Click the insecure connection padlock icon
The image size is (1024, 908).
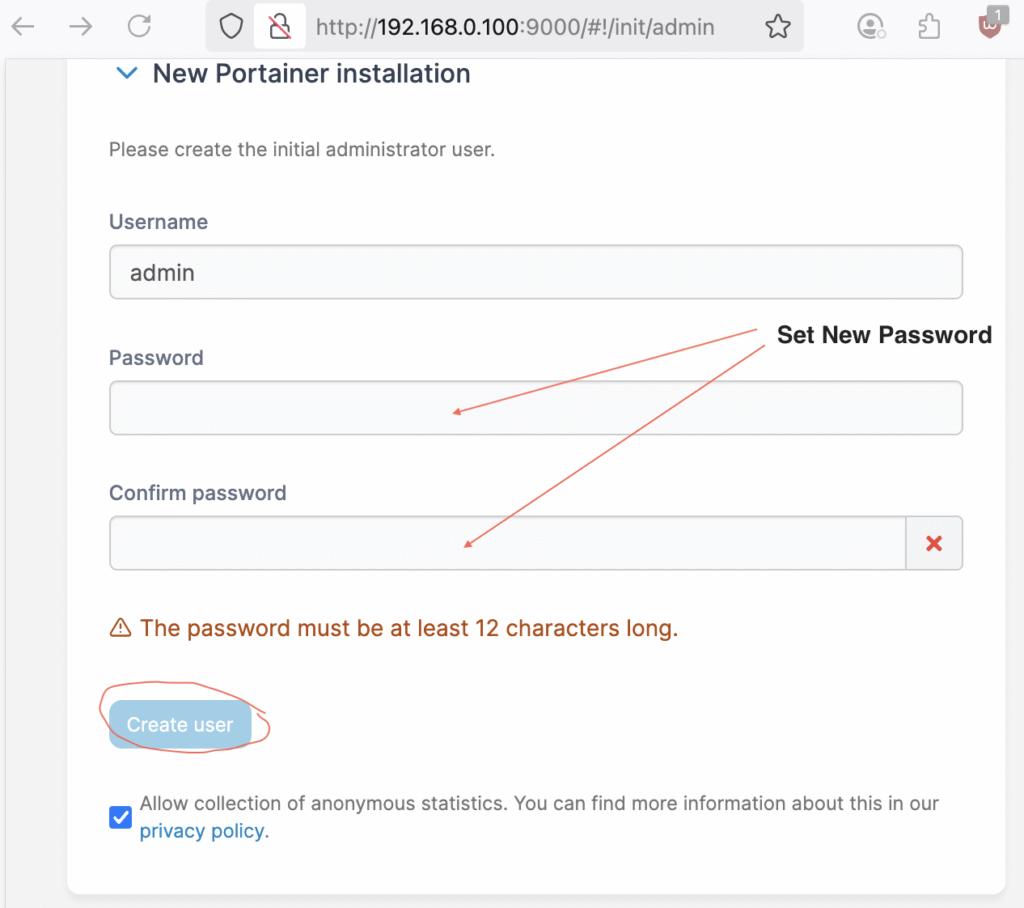(x=280, y=27)
